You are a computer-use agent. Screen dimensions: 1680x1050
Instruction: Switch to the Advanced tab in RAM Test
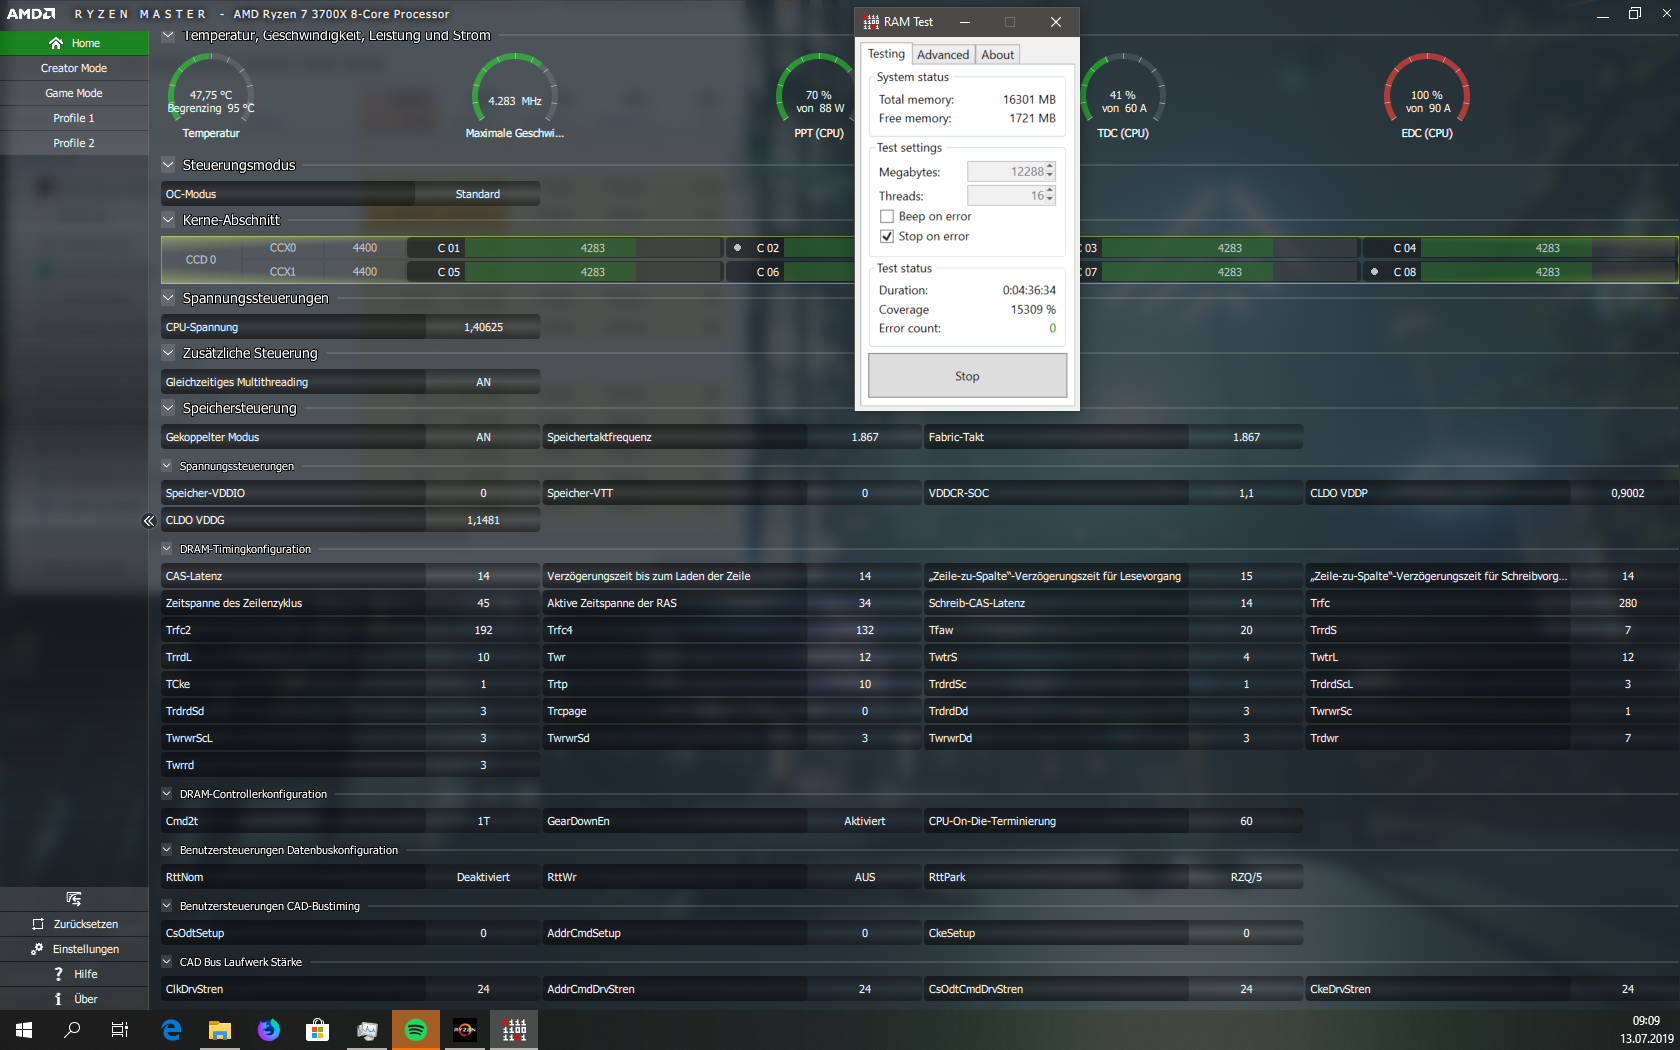(x=943, y=55)
